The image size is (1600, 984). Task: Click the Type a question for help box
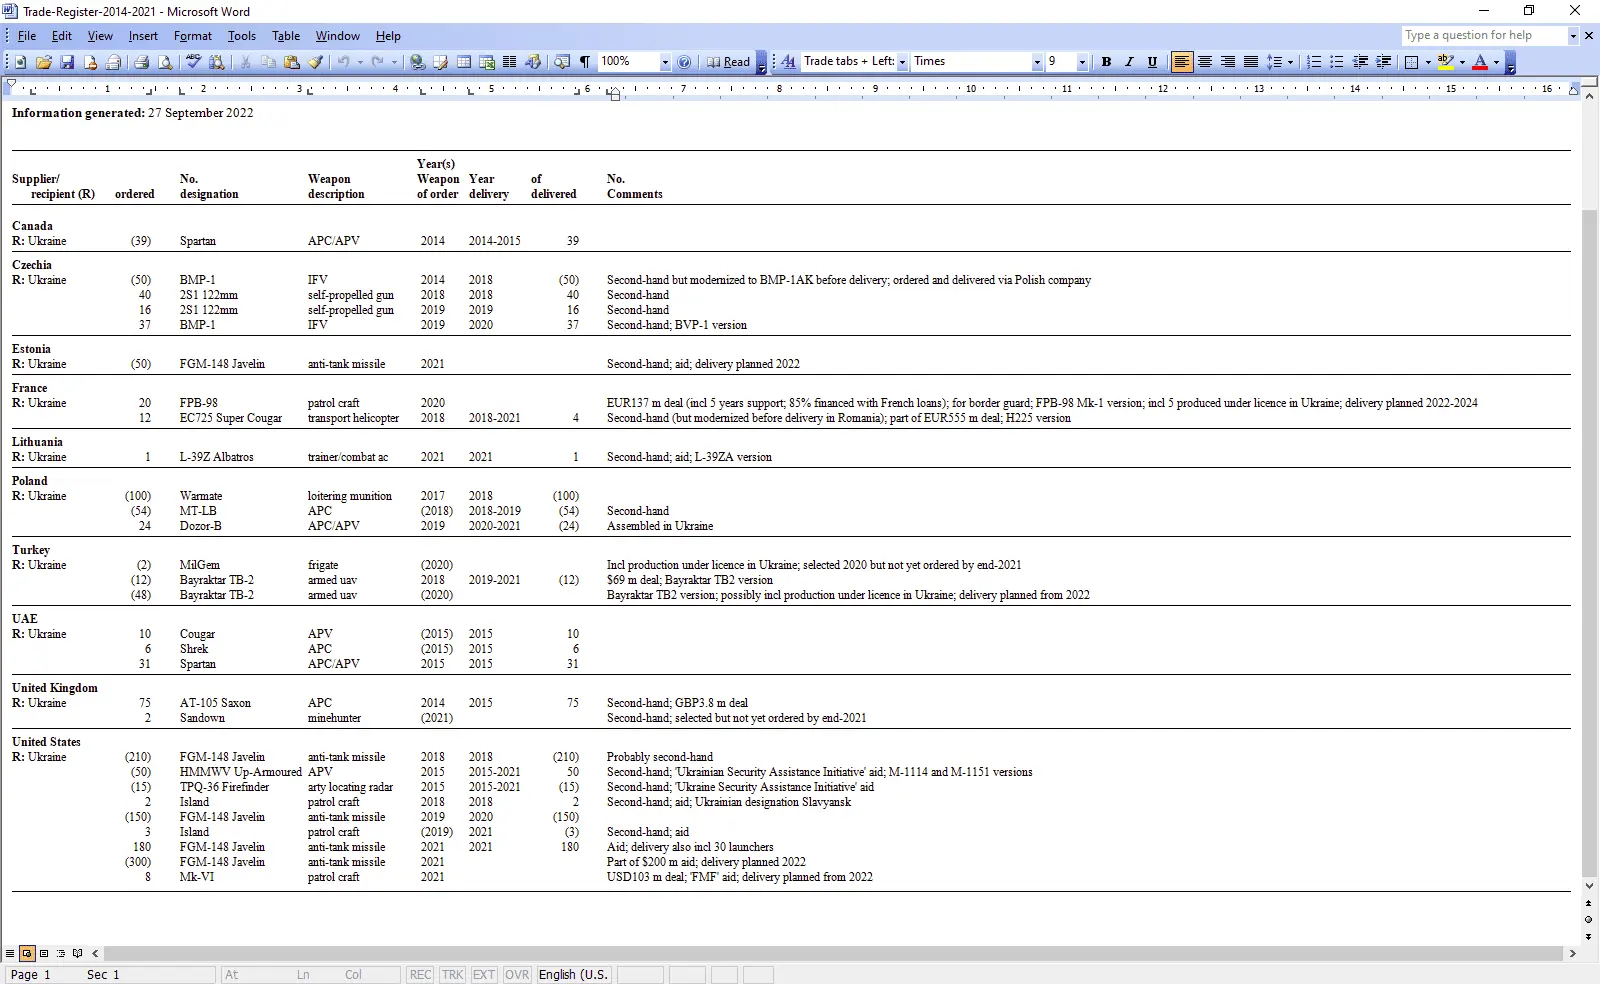pyautogui.click(x=1483, y=35)
